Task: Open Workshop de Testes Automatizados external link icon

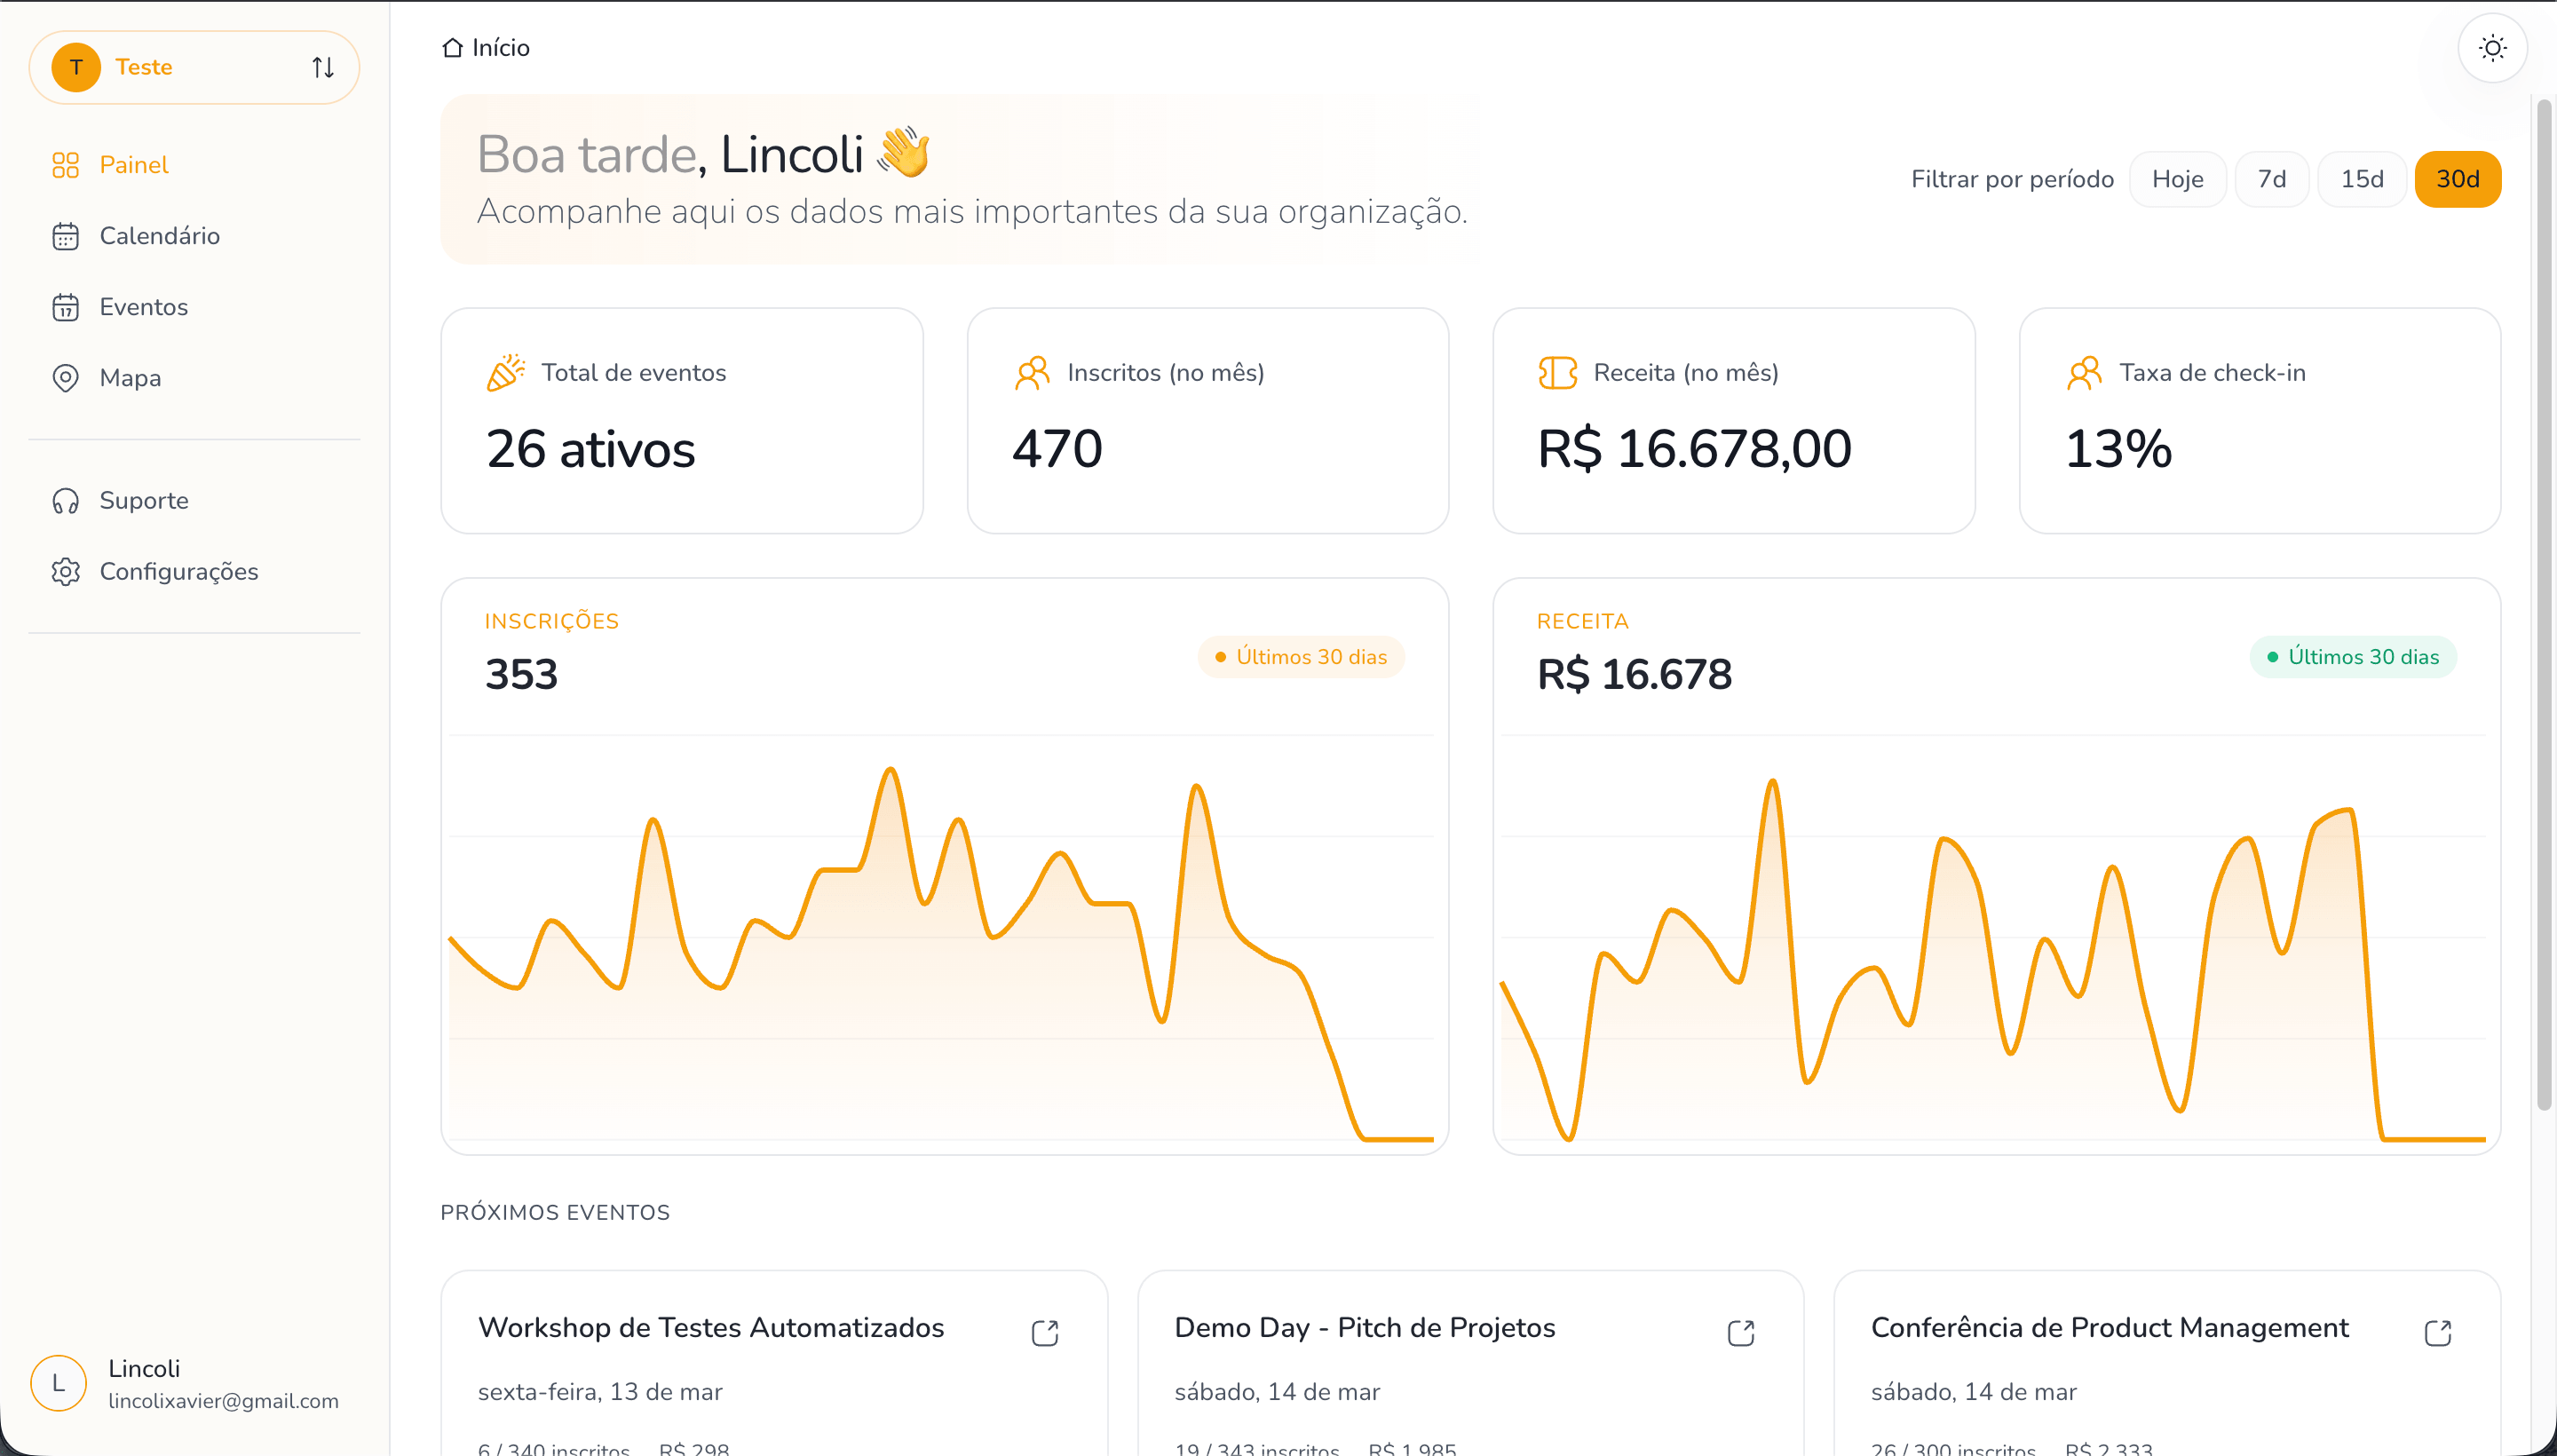Action: point(1044,1333)
